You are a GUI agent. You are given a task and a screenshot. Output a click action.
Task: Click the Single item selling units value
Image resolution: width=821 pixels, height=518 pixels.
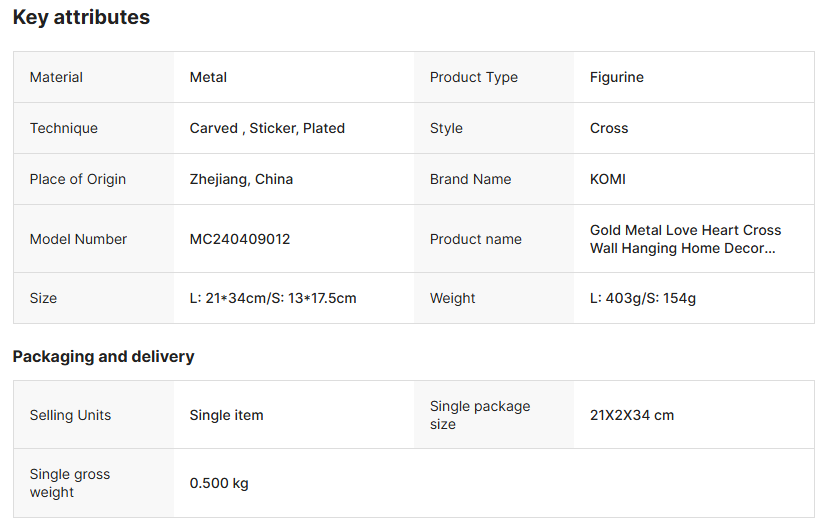(226, 415)
